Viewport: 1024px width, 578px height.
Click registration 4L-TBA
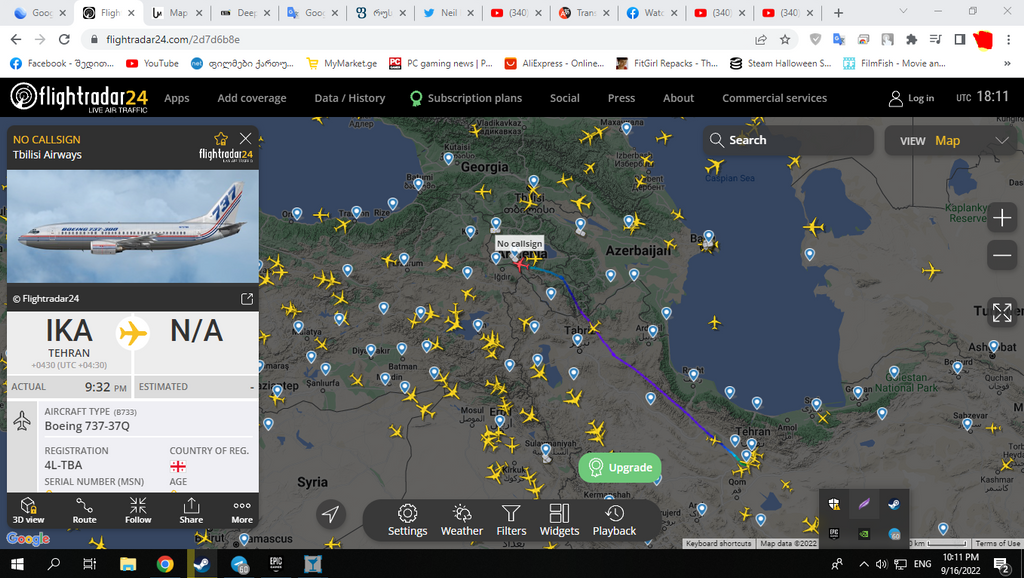[x=63, y=465]
